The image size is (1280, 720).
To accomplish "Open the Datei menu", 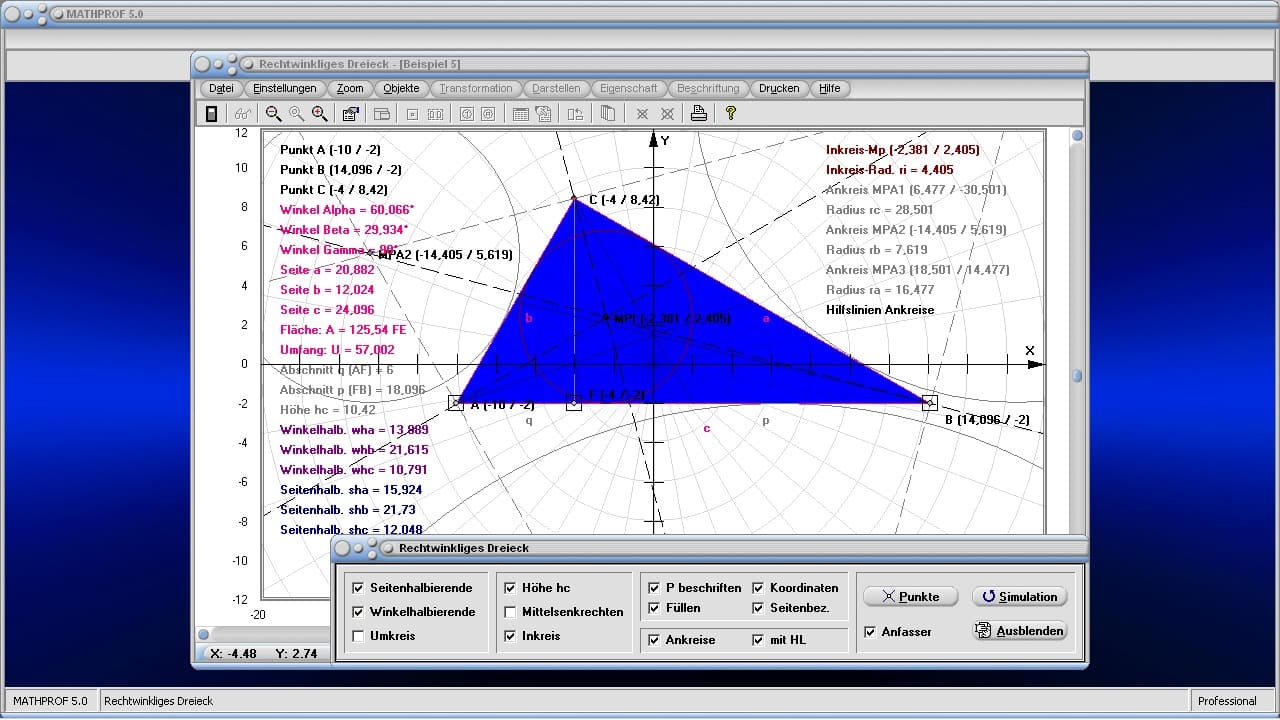I will tap(222, 88).
